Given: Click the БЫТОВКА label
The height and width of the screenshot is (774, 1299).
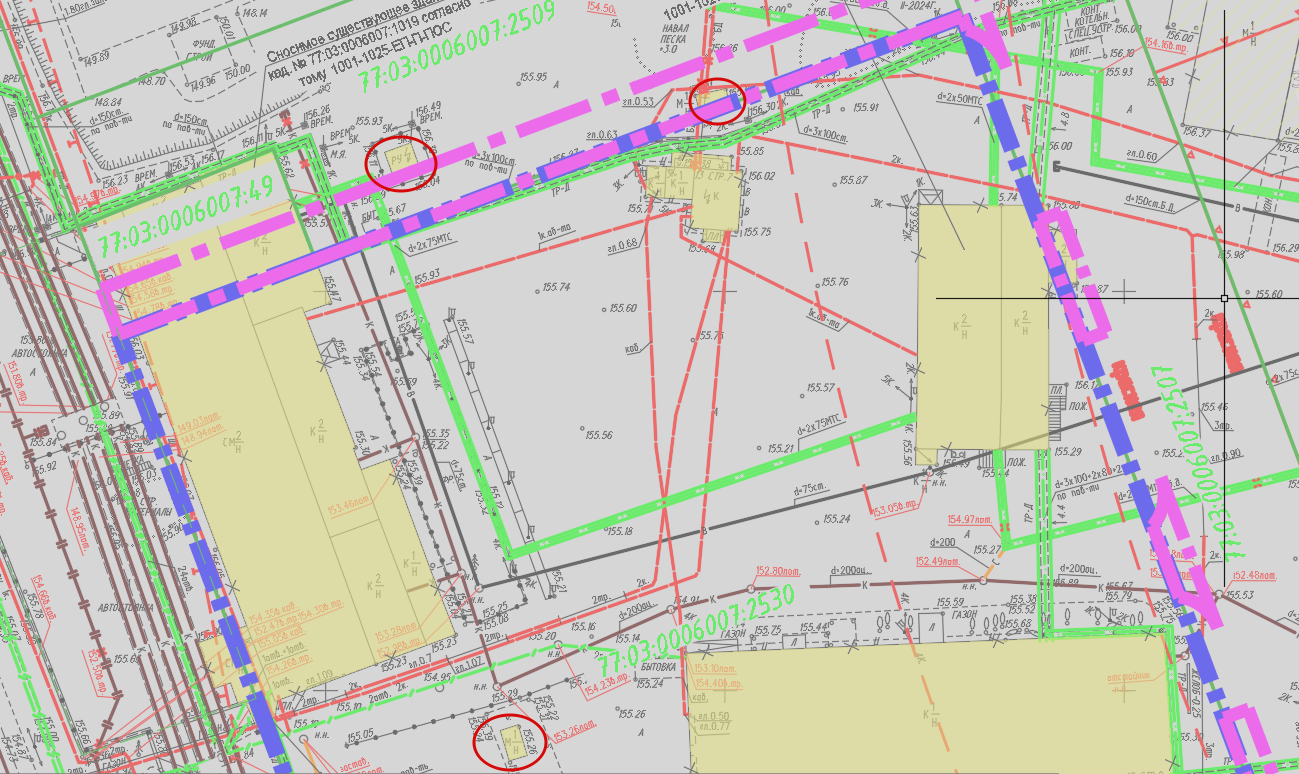Looking at the screenshot, I should coord(658,665).
